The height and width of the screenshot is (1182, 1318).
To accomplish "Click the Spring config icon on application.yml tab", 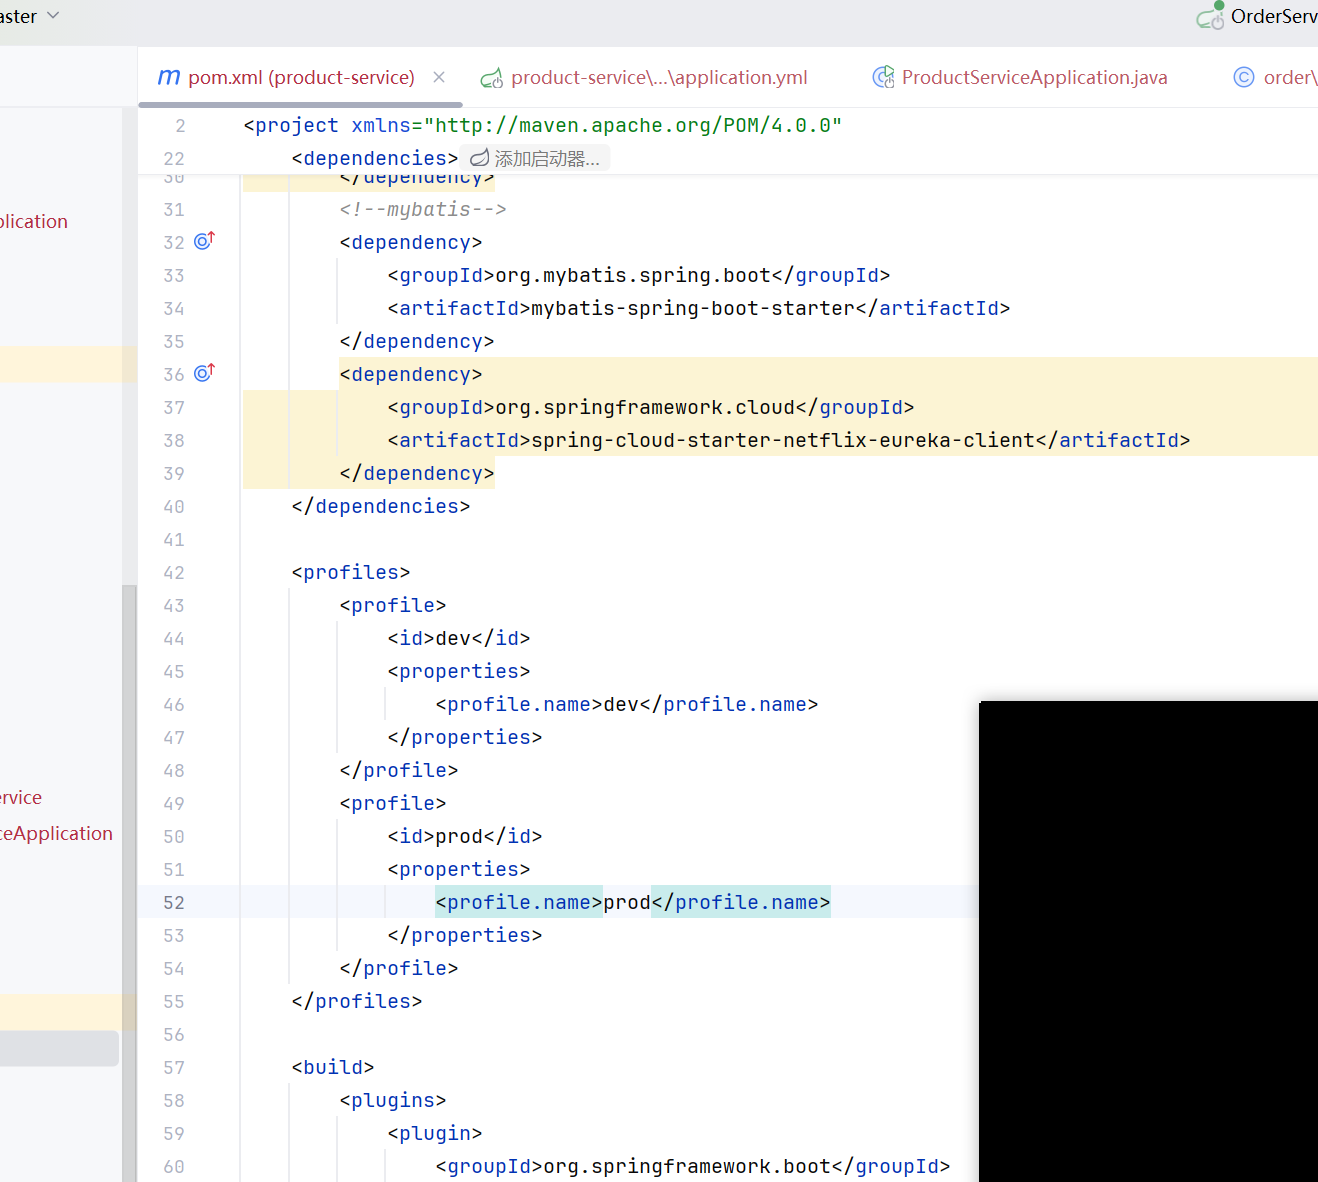I will click(491, 78).
